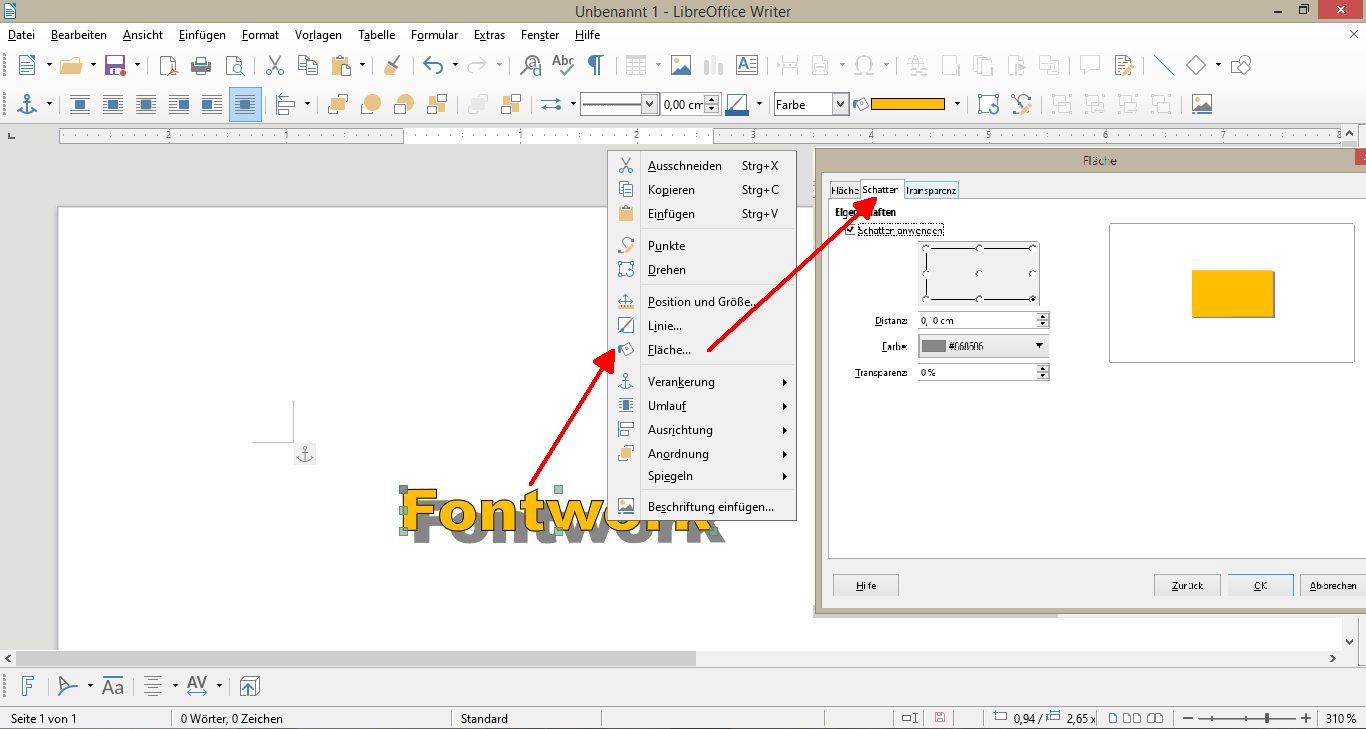Click the Abbrechen button
Screen dimensions: 1366x729
[x=1333, y=585]
